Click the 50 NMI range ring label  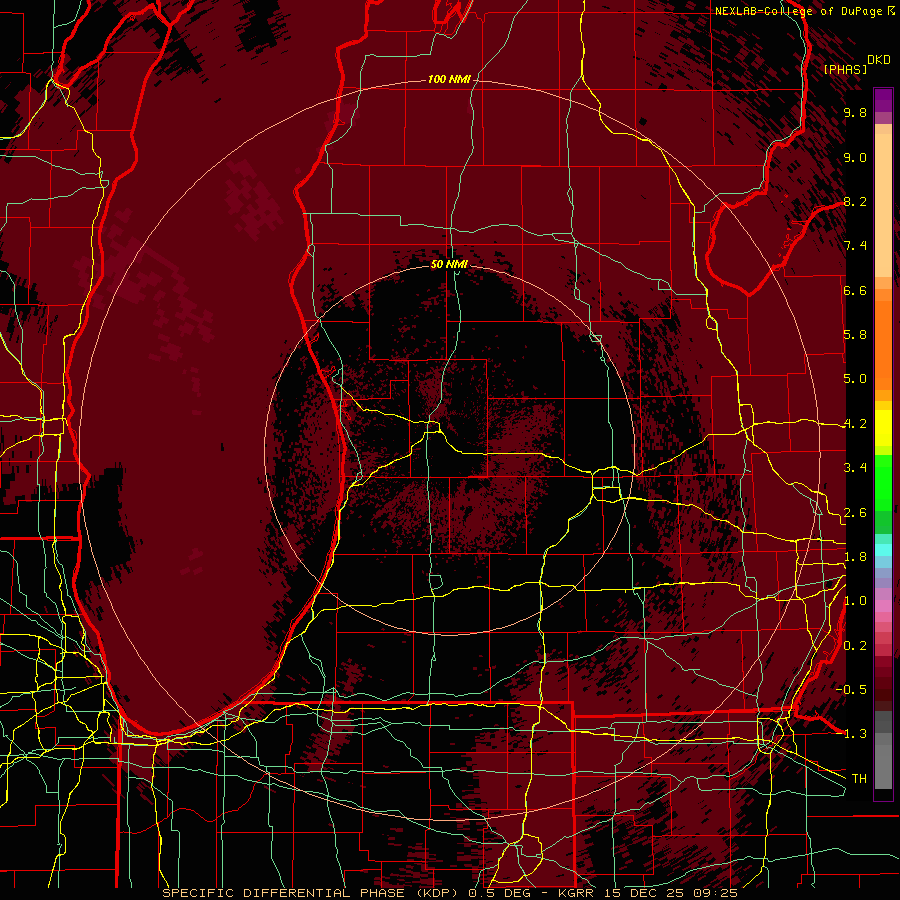(x=449, y=264)
